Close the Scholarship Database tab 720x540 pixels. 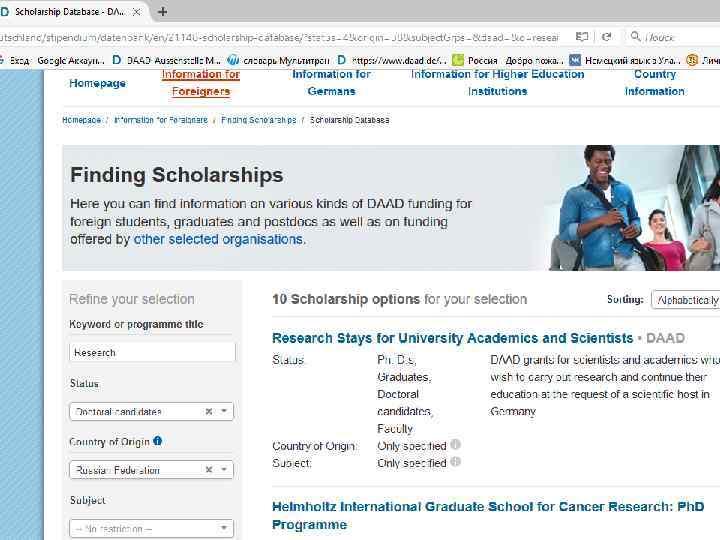click(x=137, y=12)
